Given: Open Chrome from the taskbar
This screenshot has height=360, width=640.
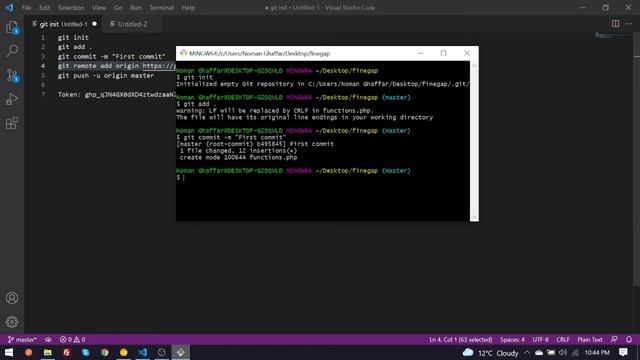Looking at the screenshot, I should pos(104,352).
